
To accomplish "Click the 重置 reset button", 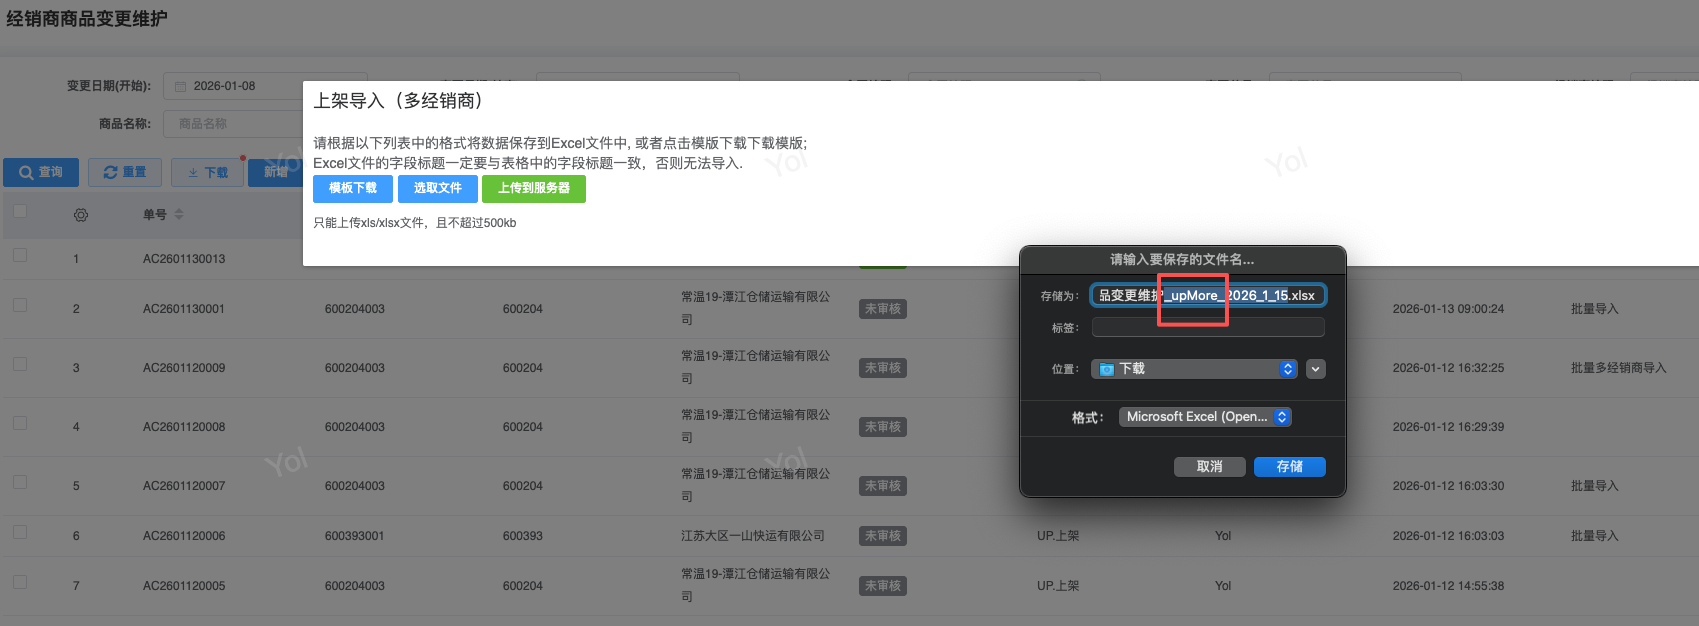I will coord(125,172).
